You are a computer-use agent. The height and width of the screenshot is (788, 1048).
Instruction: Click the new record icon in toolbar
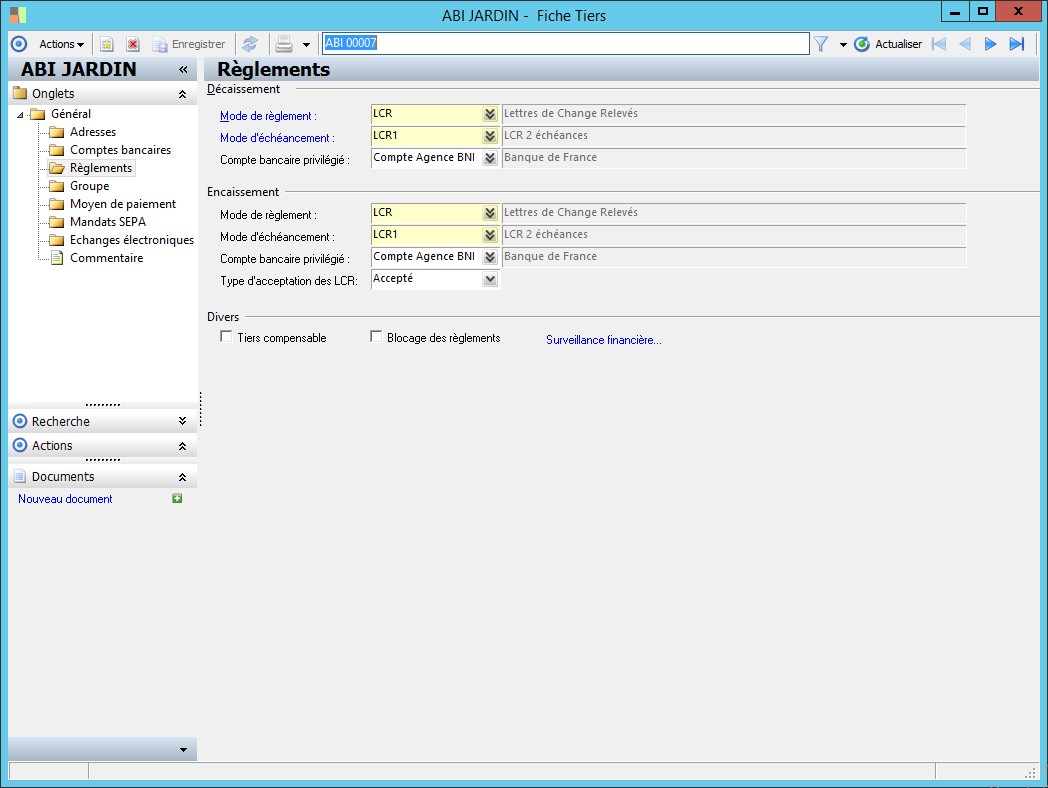click(x=107, y=44)
